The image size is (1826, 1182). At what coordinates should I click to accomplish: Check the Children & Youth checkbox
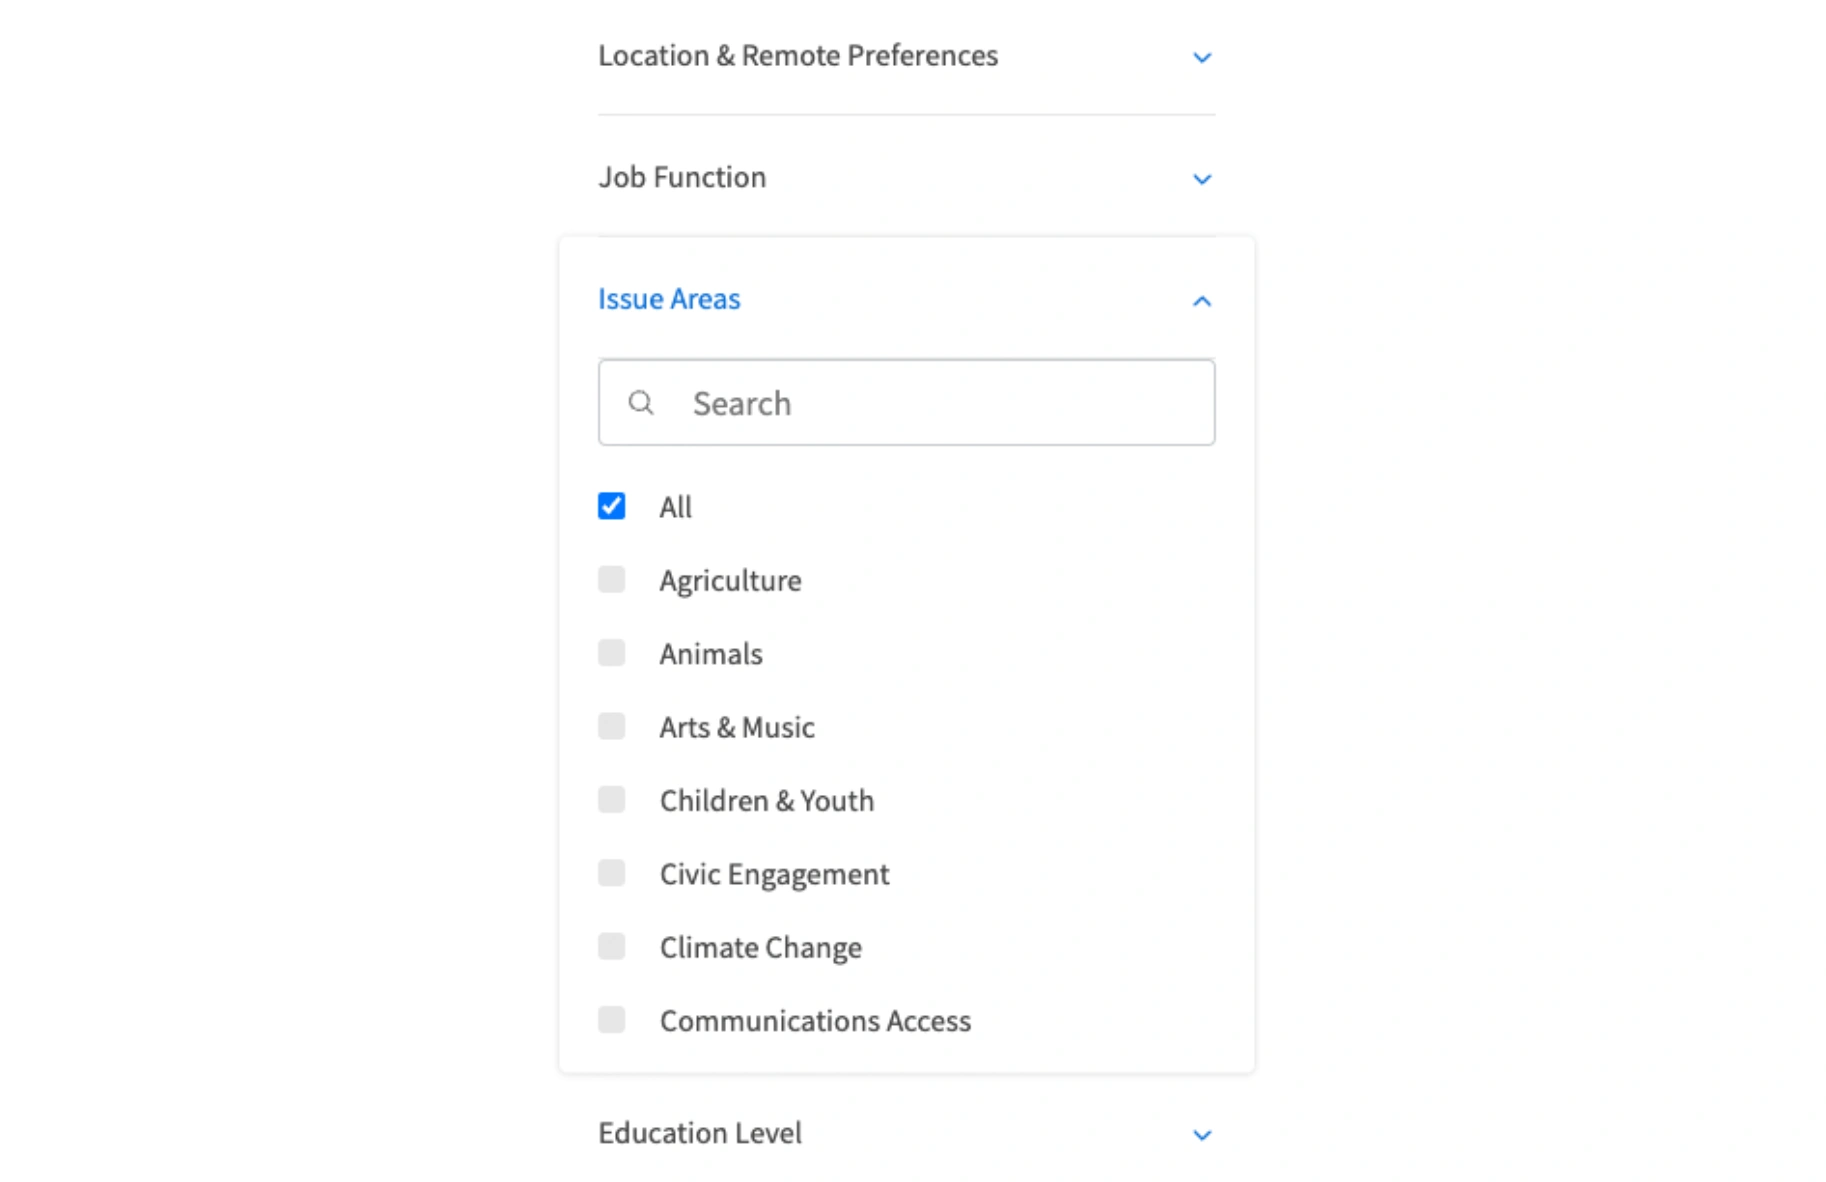pyautogui.click(x=612, y=800)
